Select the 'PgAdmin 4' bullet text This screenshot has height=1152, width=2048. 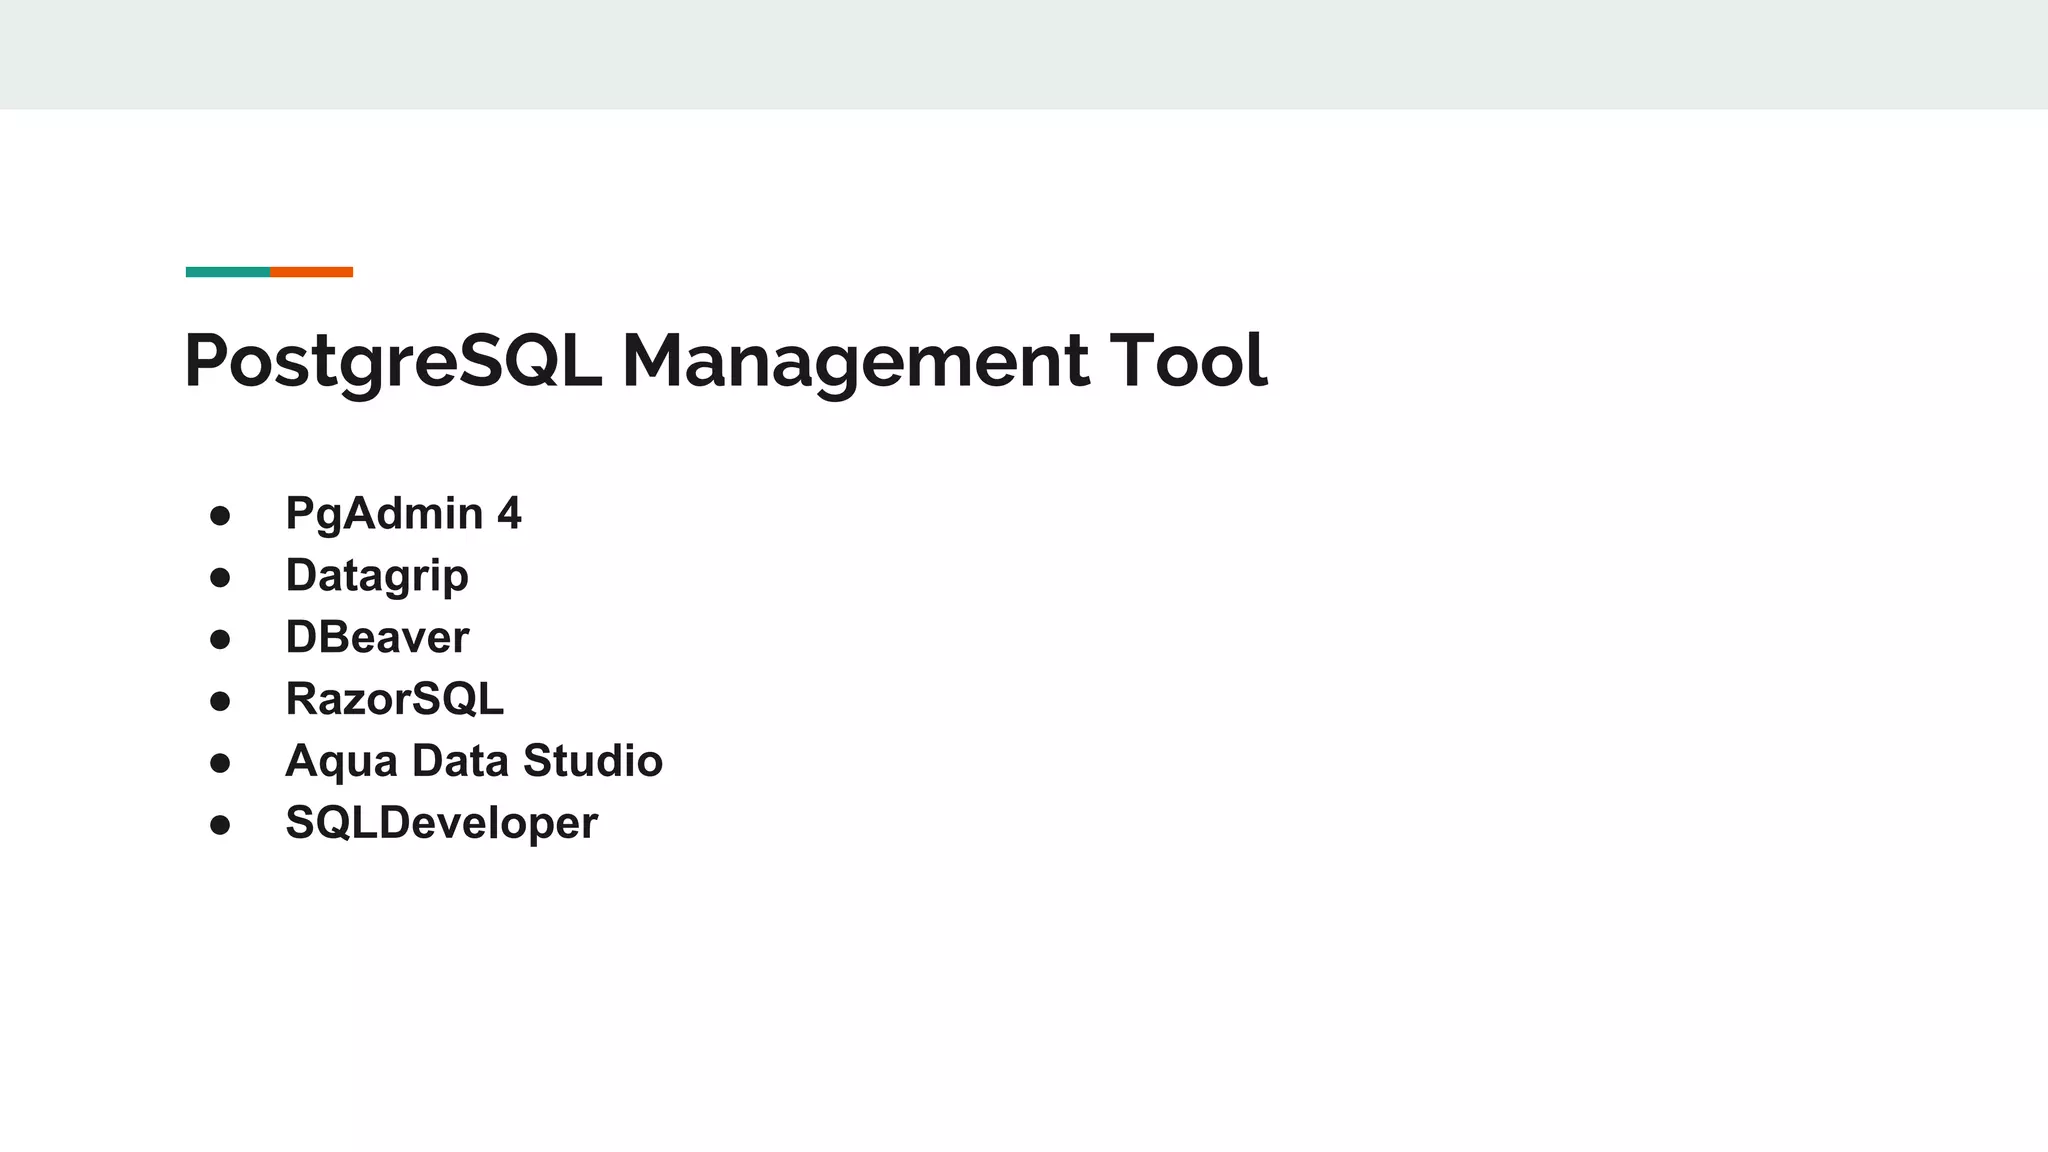pos(403,514)
